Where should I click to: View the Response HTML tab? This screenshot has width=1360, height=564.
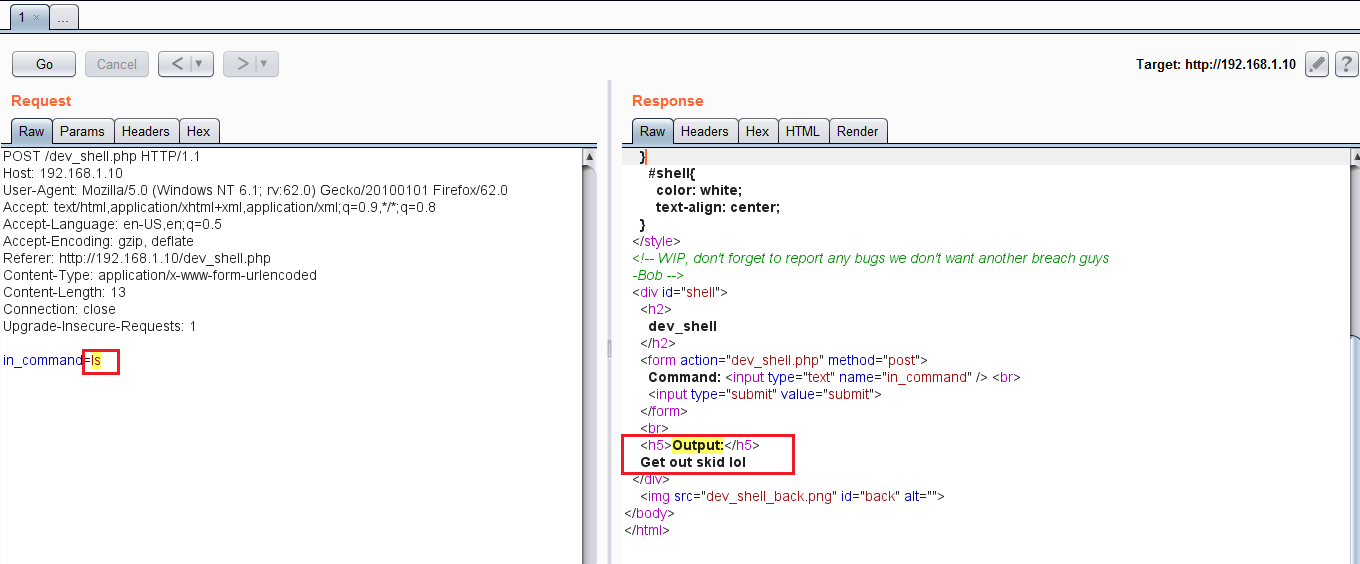802,131
